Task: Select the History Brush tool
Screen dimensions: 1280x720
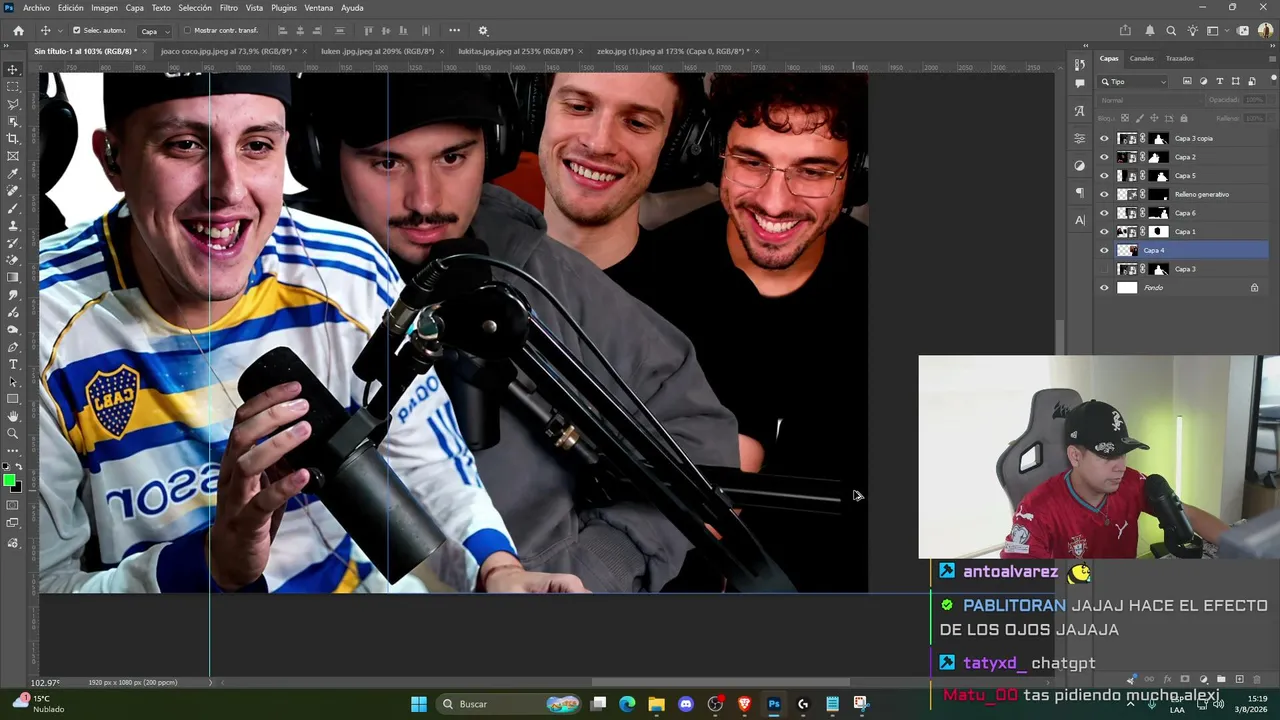Action: 13,243
